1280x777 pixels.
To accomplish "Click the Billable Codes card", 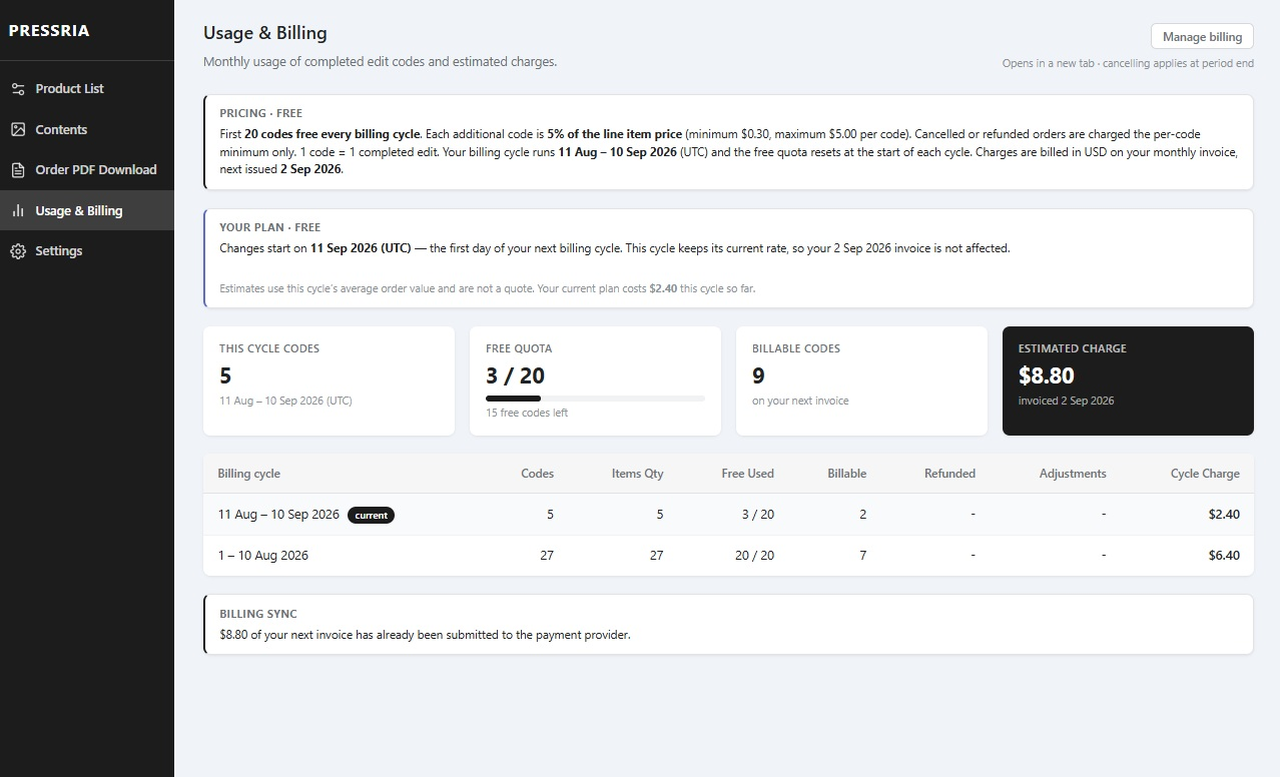I will click(861, 381).
